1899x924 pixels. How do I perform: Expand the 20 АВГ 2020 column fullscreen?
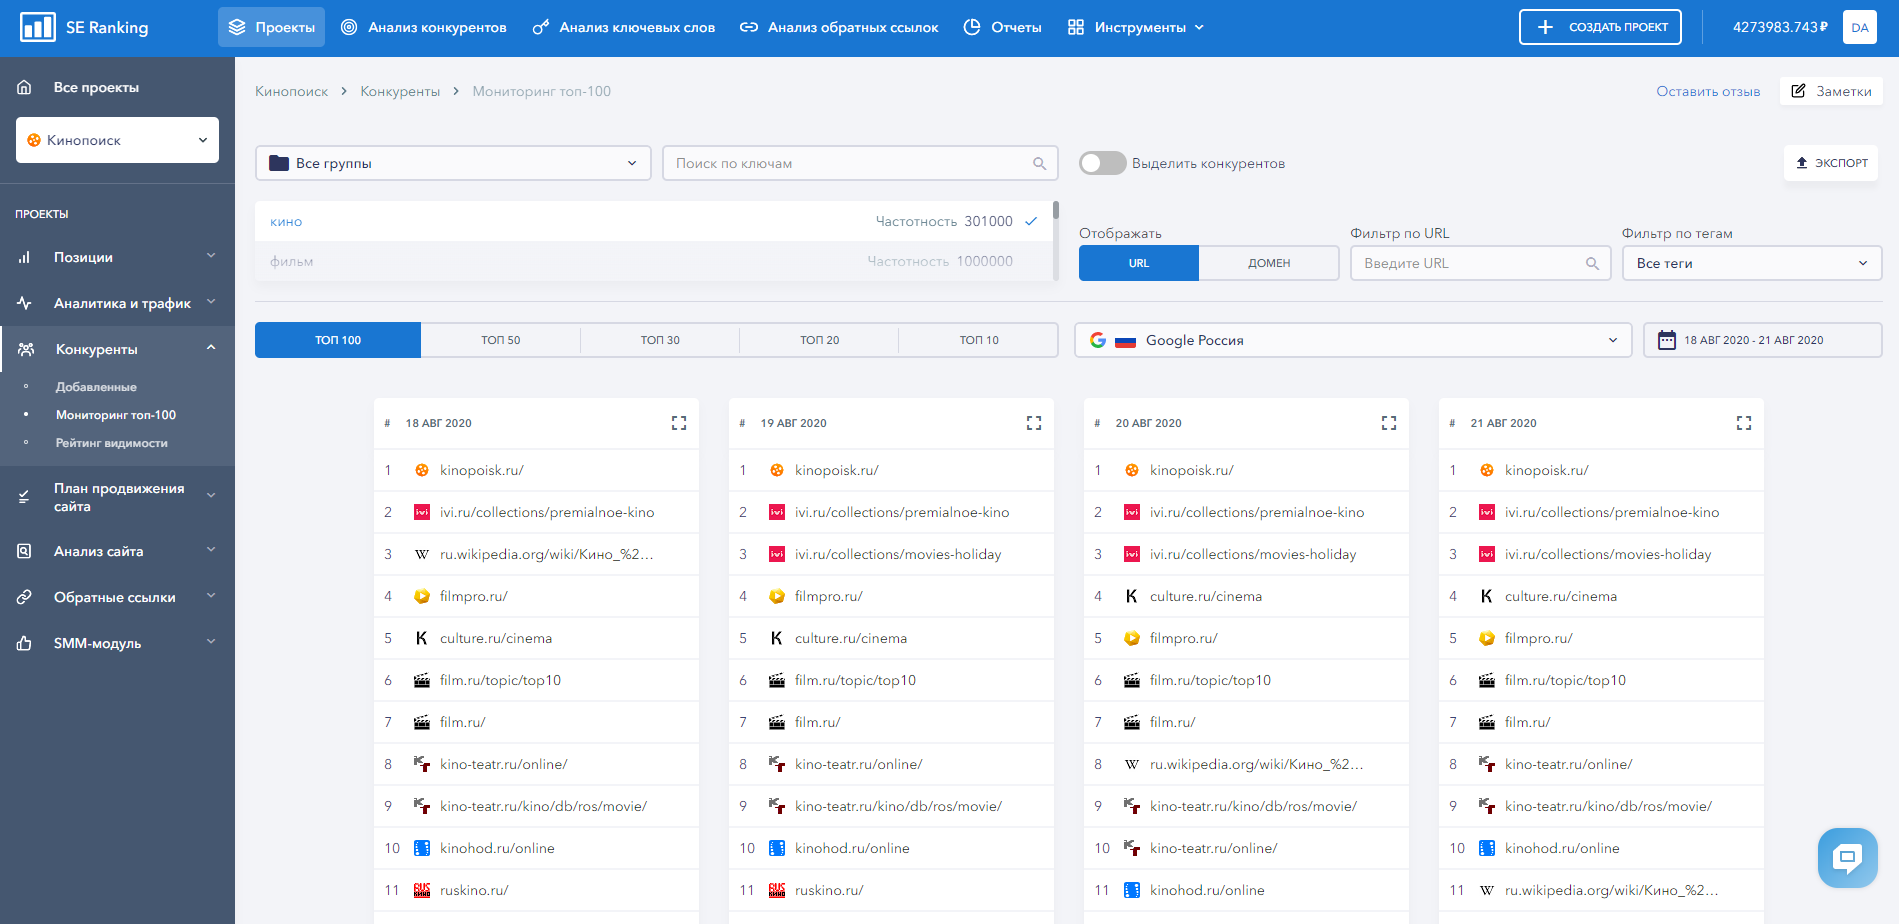(x=1389, y=423)
